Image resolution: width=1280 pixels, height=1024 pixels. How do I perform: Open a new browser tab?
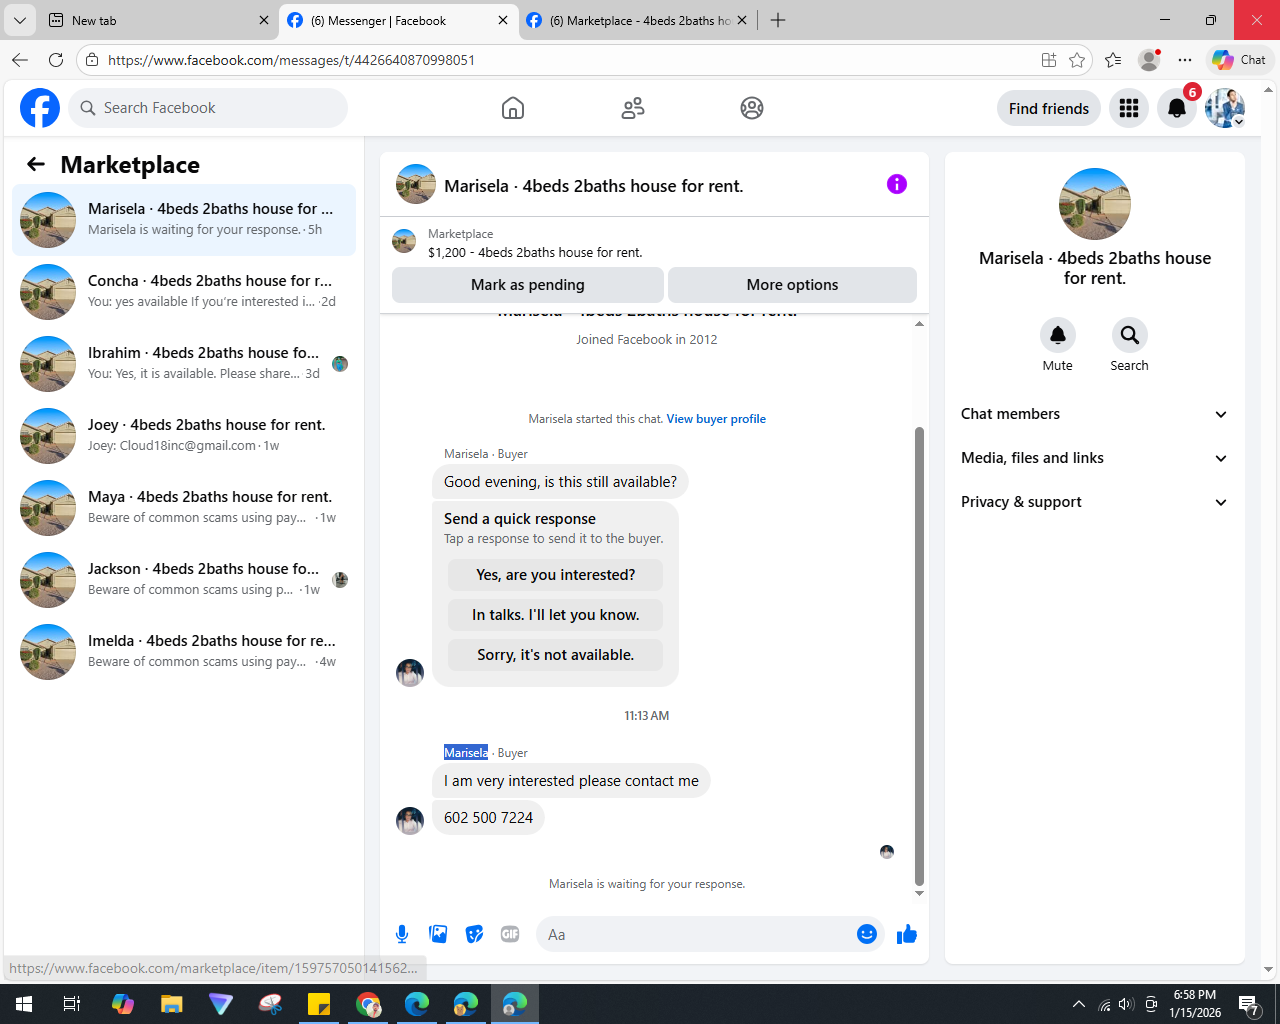(778, 20)
